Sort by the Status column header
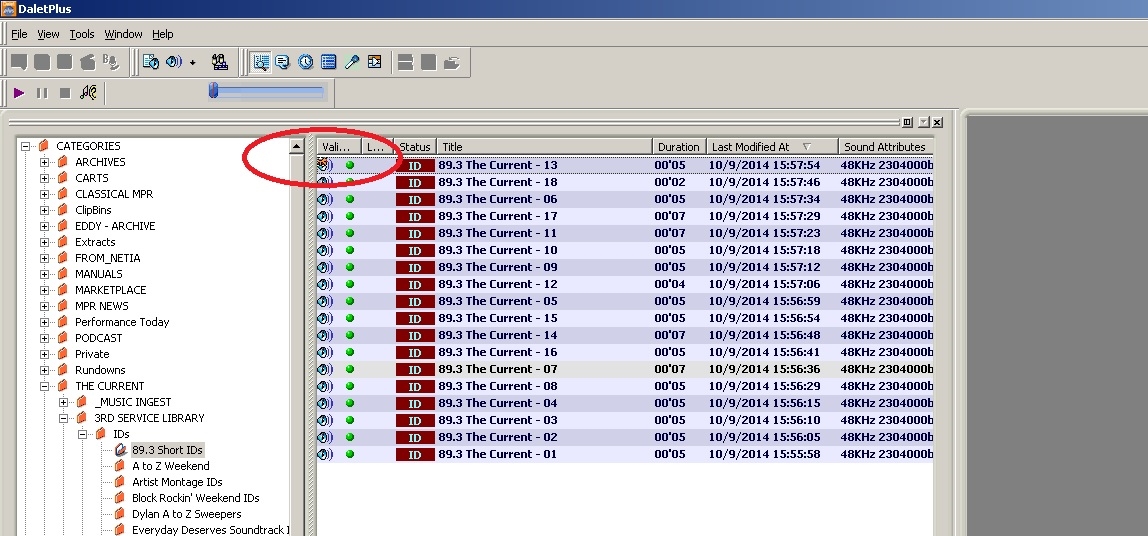The width and height of the screenshot is (1148, 536). coord(415,146)
